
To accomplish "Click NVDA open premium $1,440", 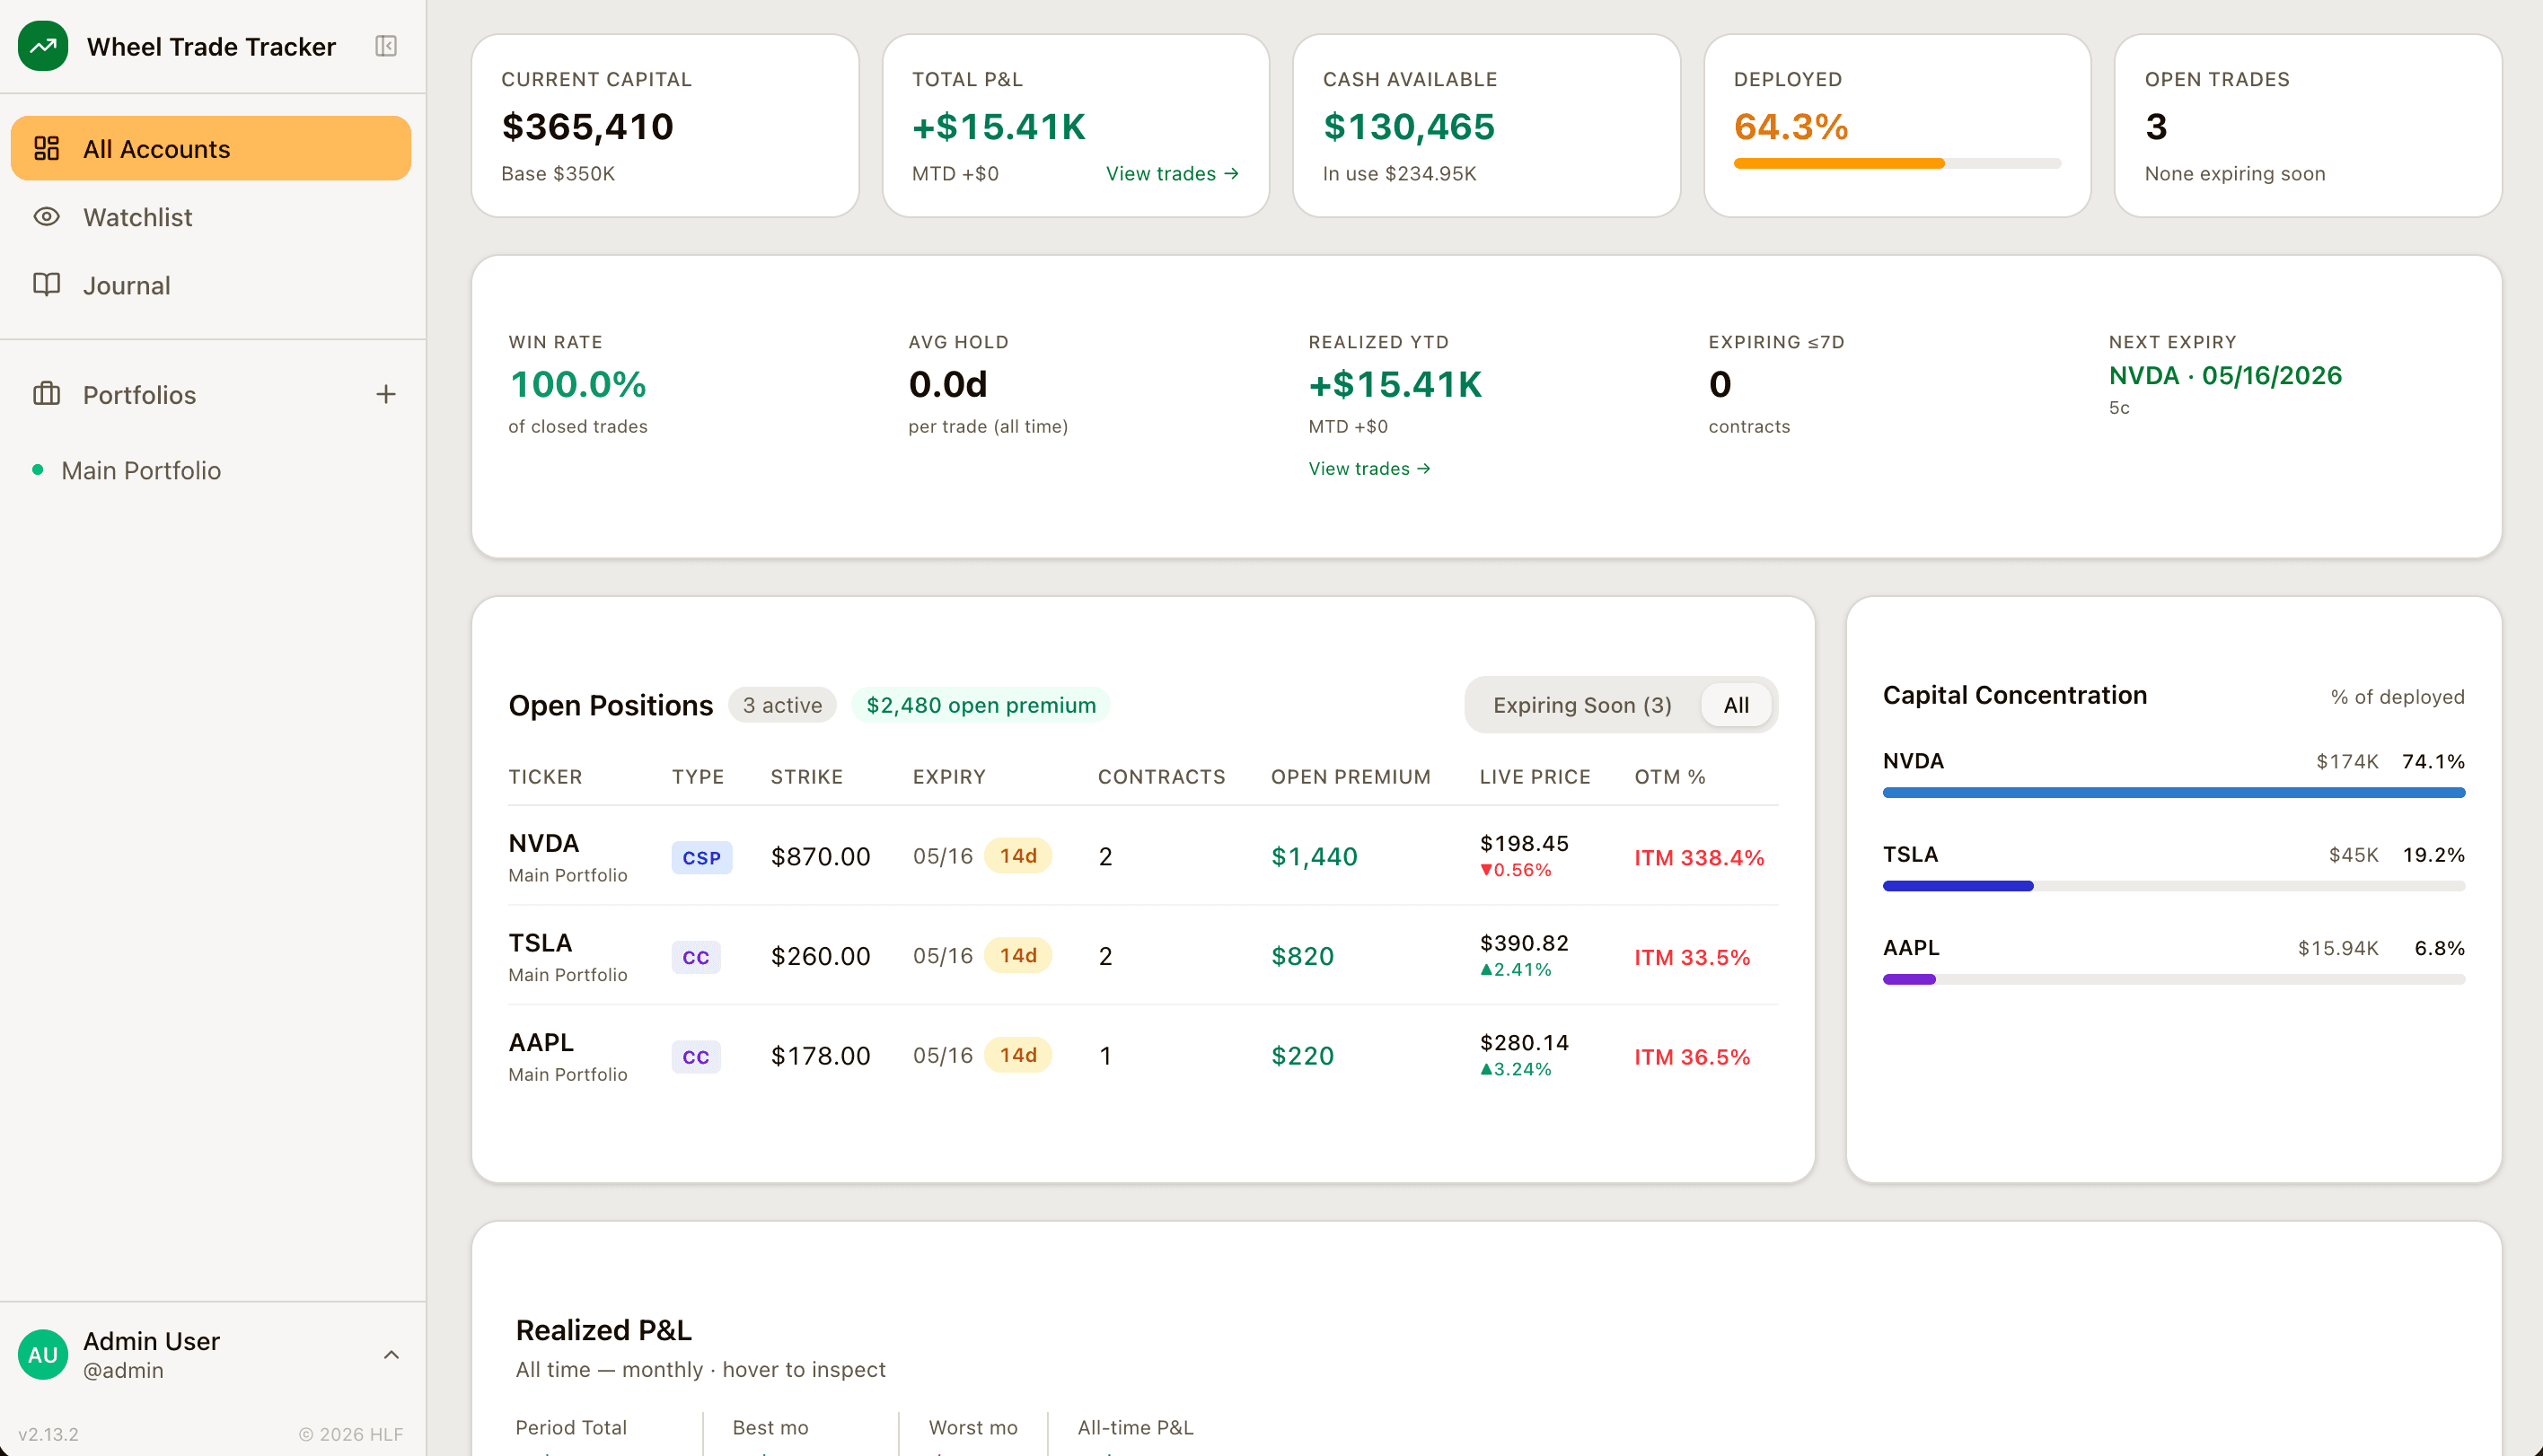I will pyautogui.click(x=1314, y=857).
